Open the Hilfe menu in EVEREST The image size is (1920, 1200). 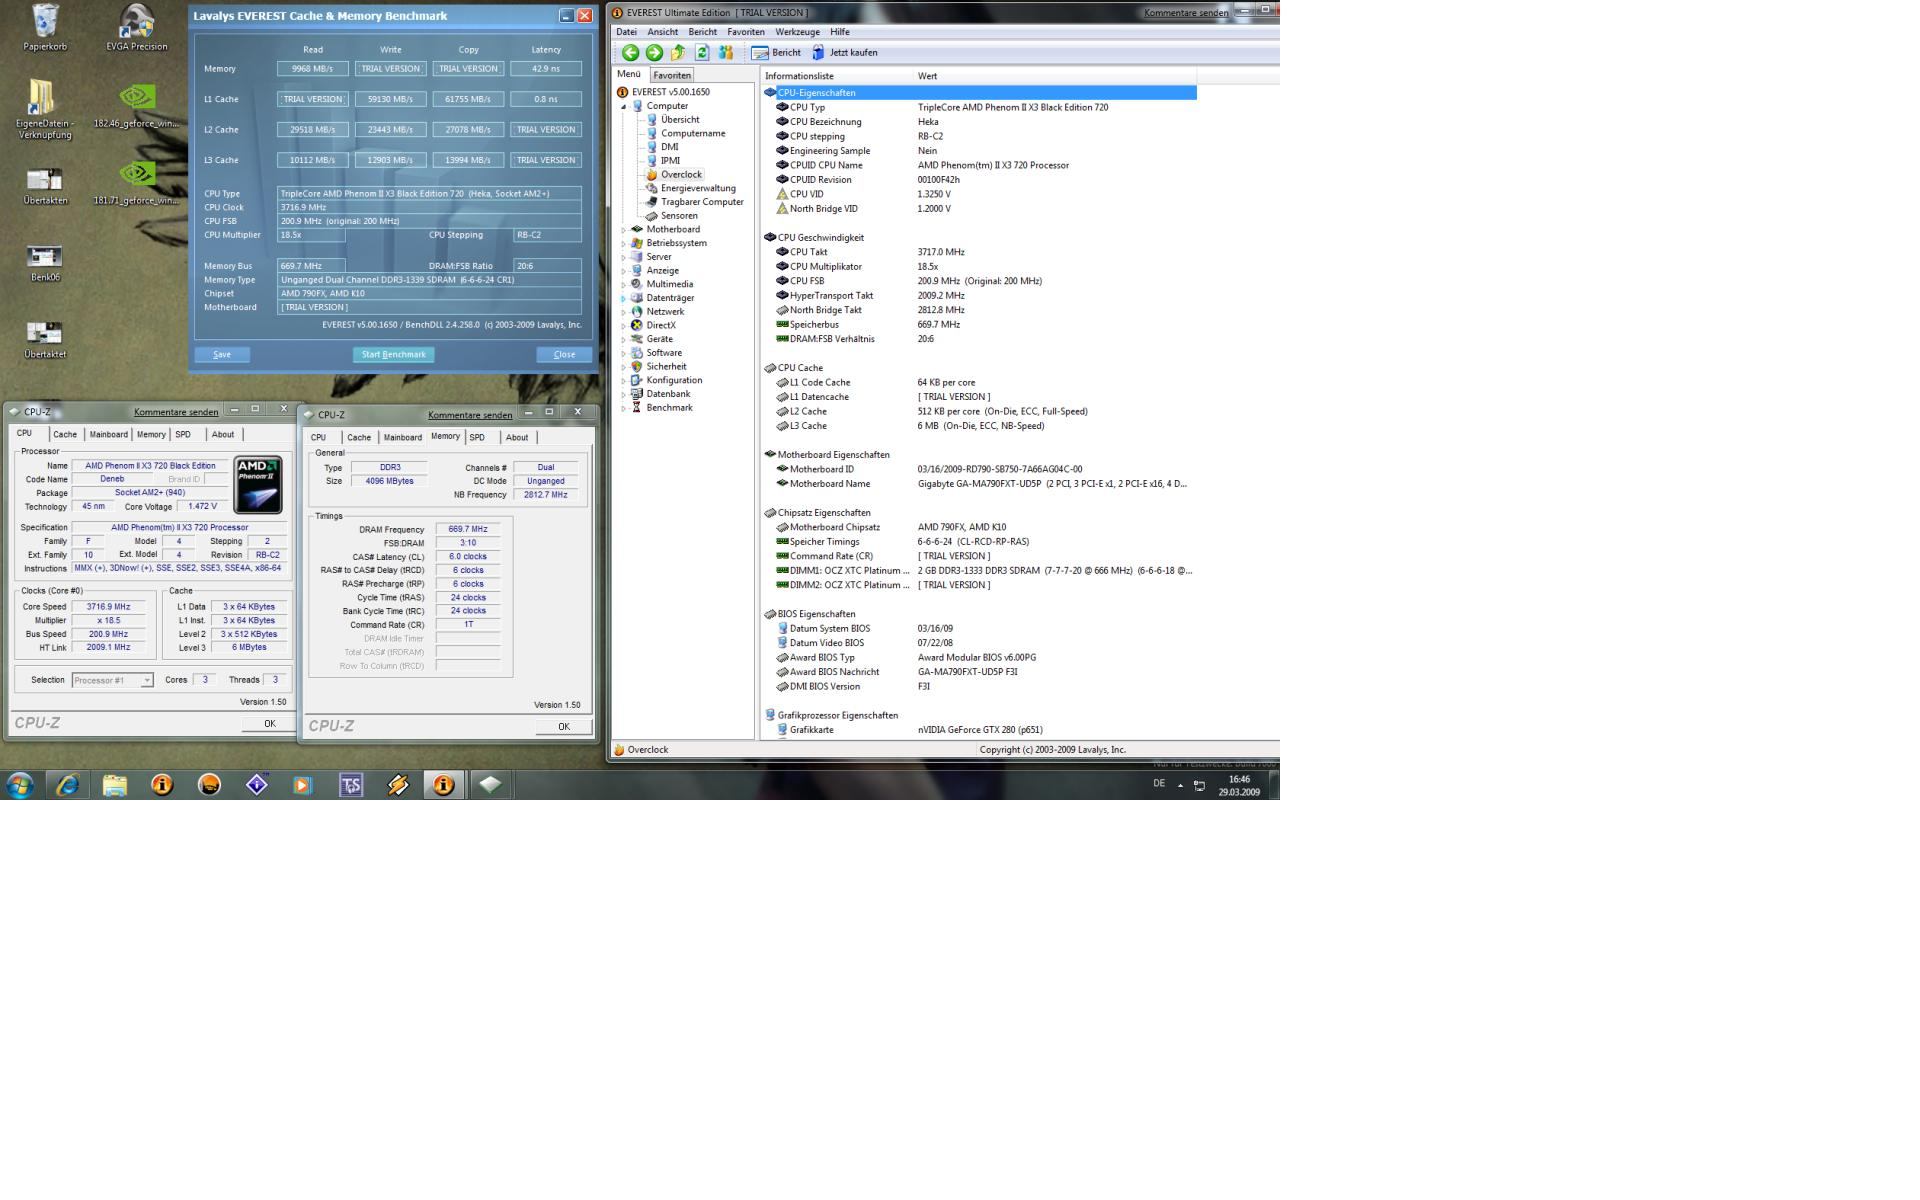(840, 32)
